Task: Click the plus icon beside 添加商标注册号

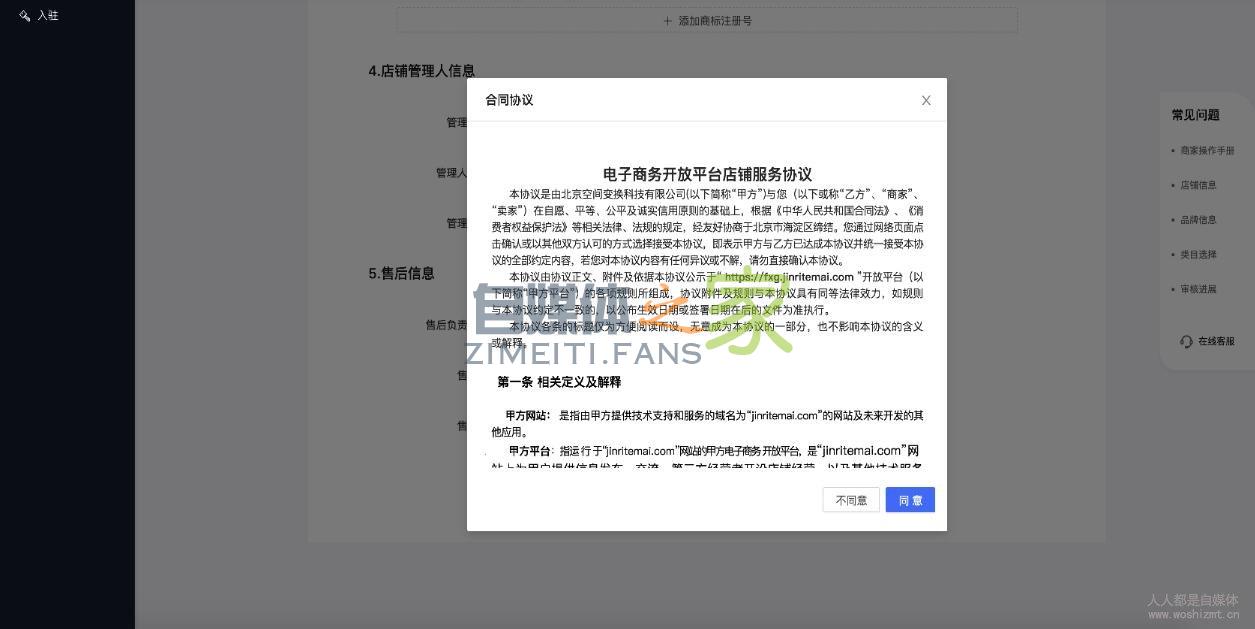Action: [668, 20]
